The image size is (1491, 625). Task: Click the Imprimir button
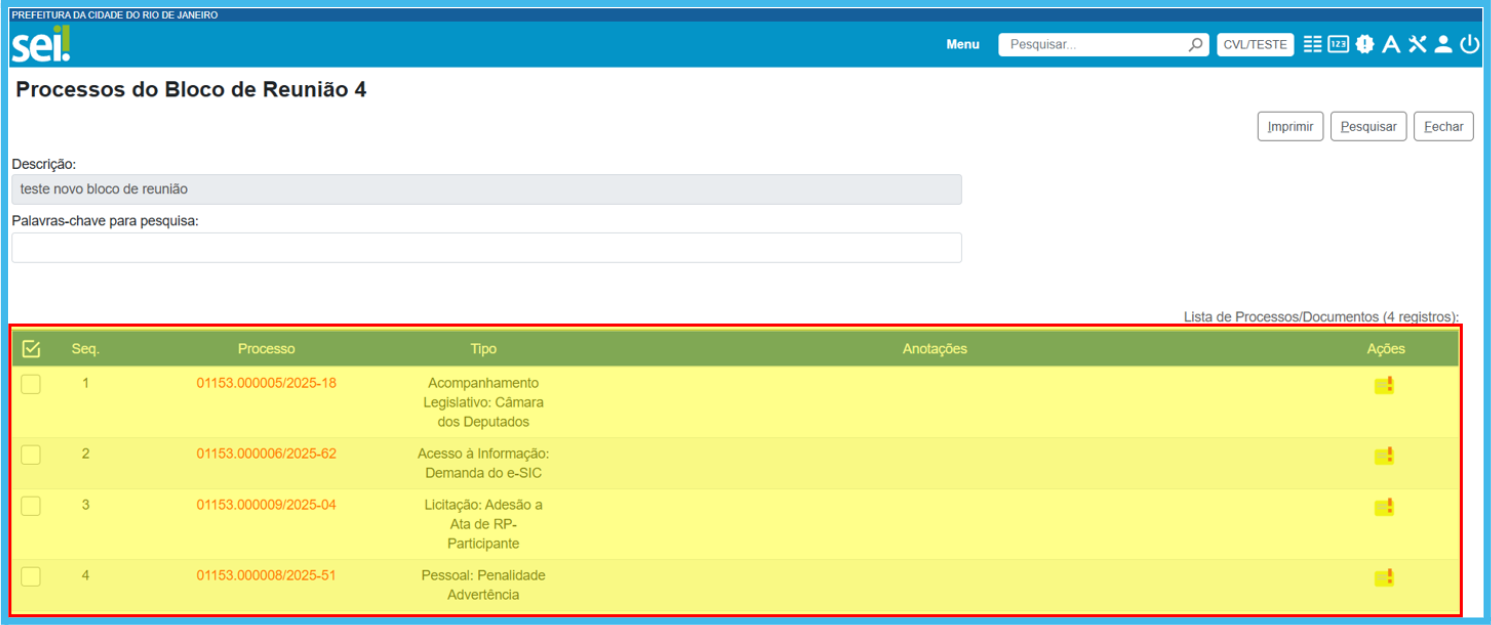(1290, 127)
